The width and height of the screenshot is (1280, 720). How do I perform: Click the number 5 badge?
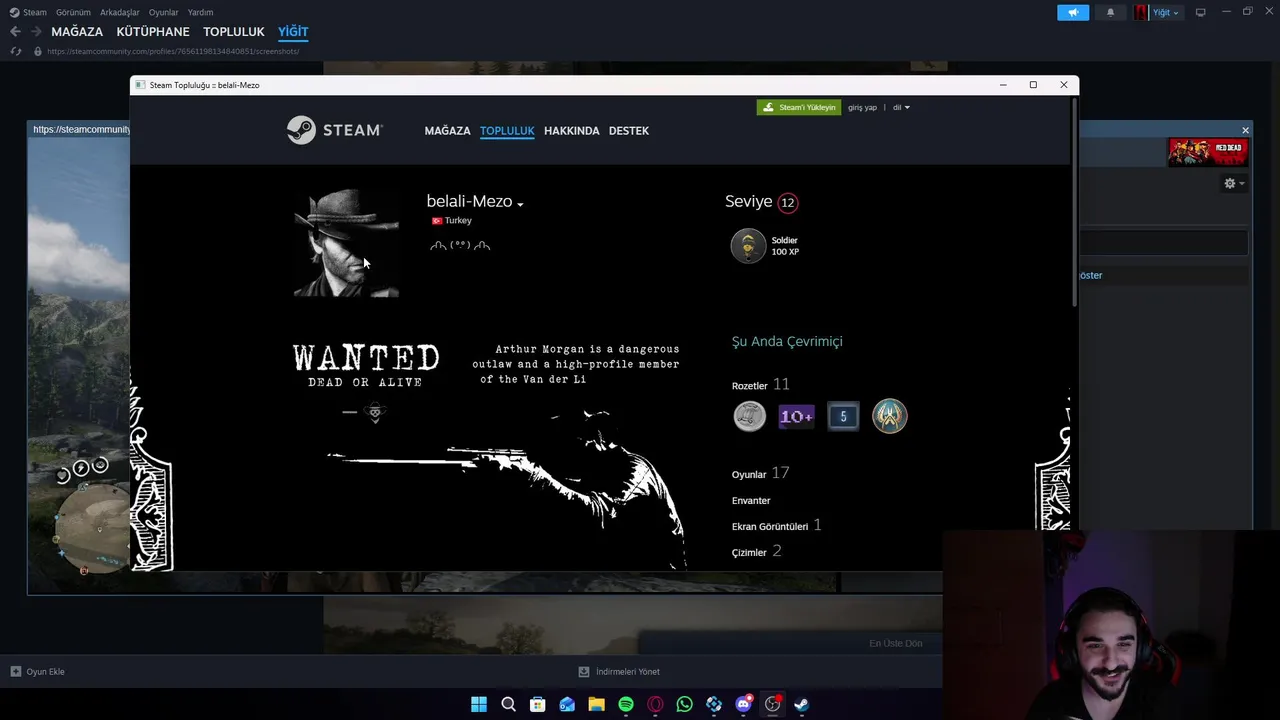pos(843,416)
